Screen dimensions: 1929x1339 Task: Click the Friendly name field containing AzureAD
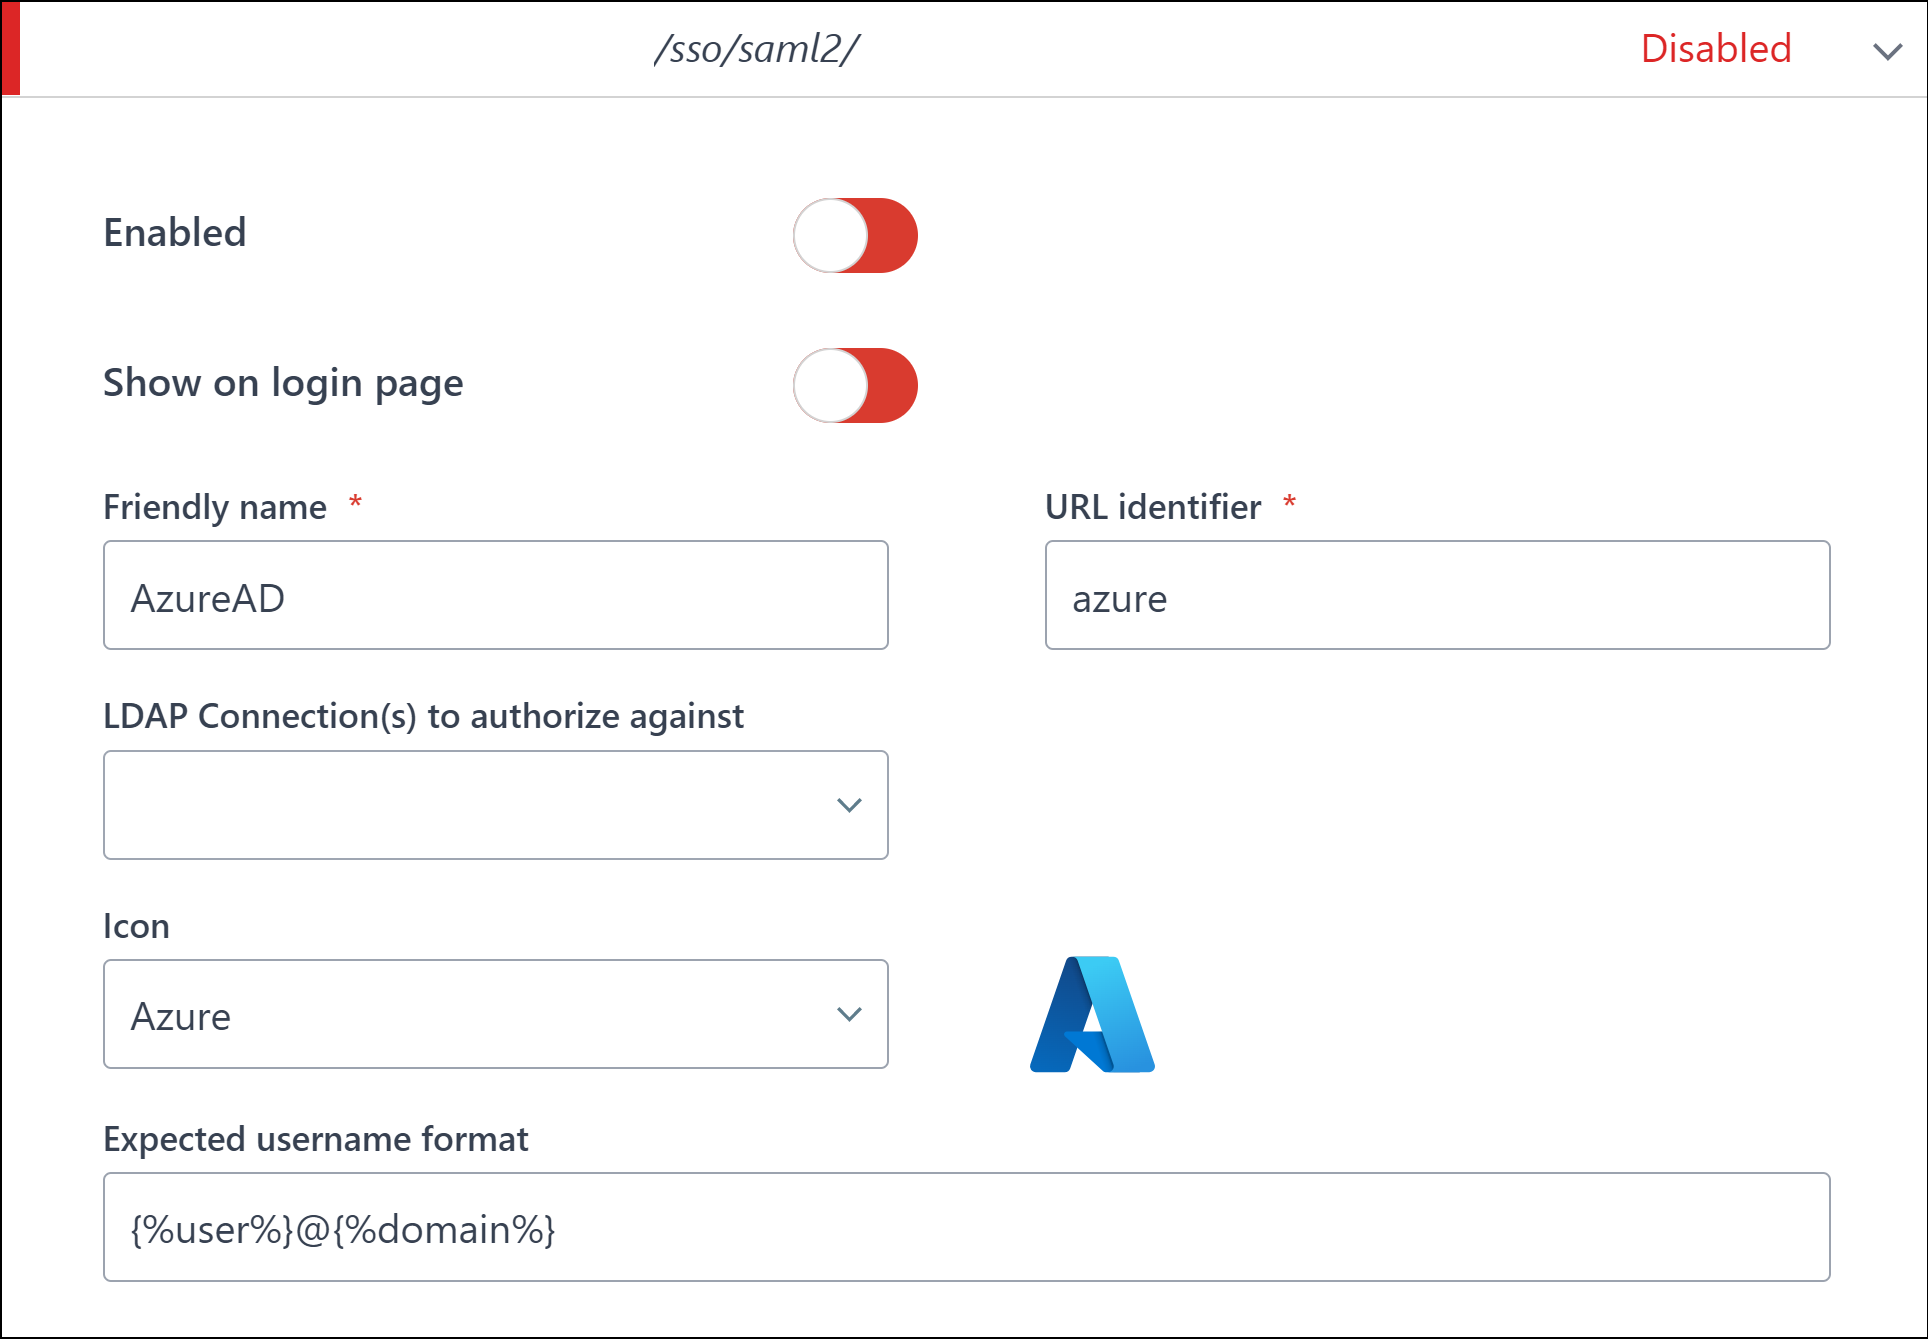pyautogui.click(x=495, y=596)
